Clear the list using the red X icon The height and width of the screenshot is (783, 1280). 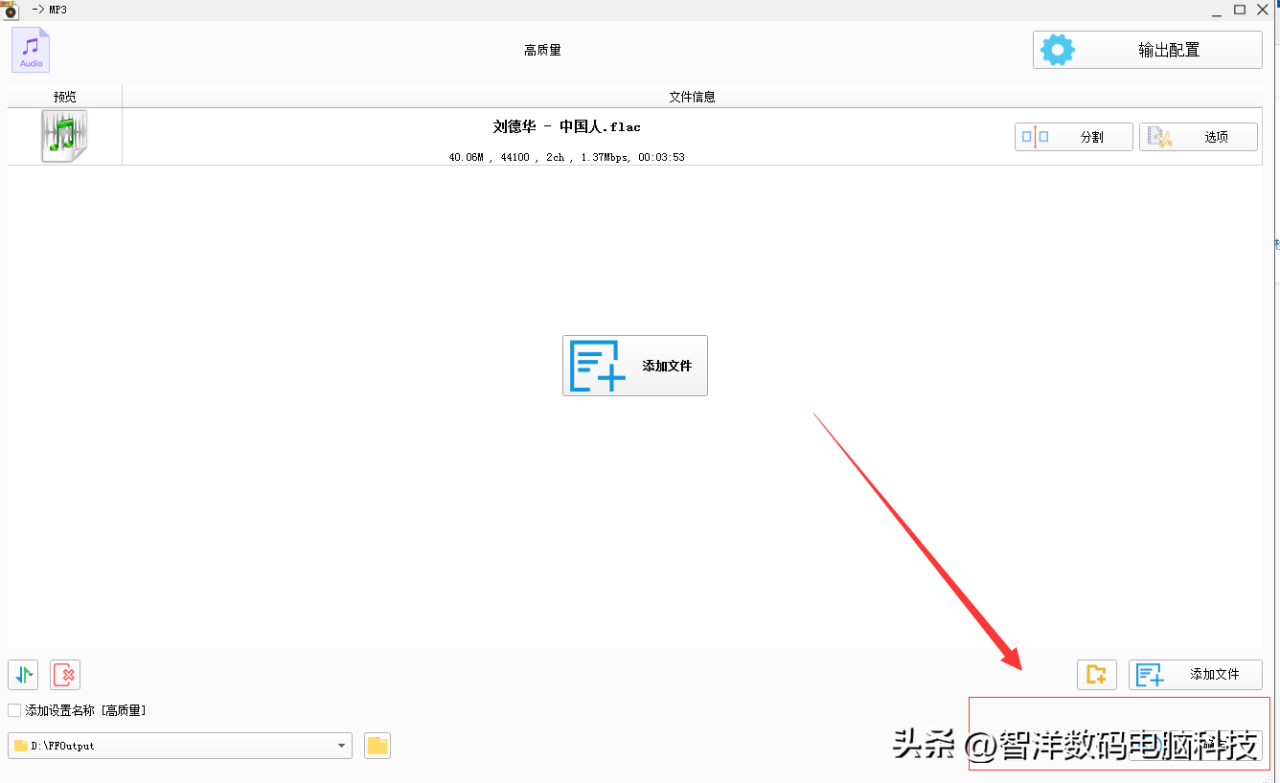pyautogui.click(x=64, y=675)
